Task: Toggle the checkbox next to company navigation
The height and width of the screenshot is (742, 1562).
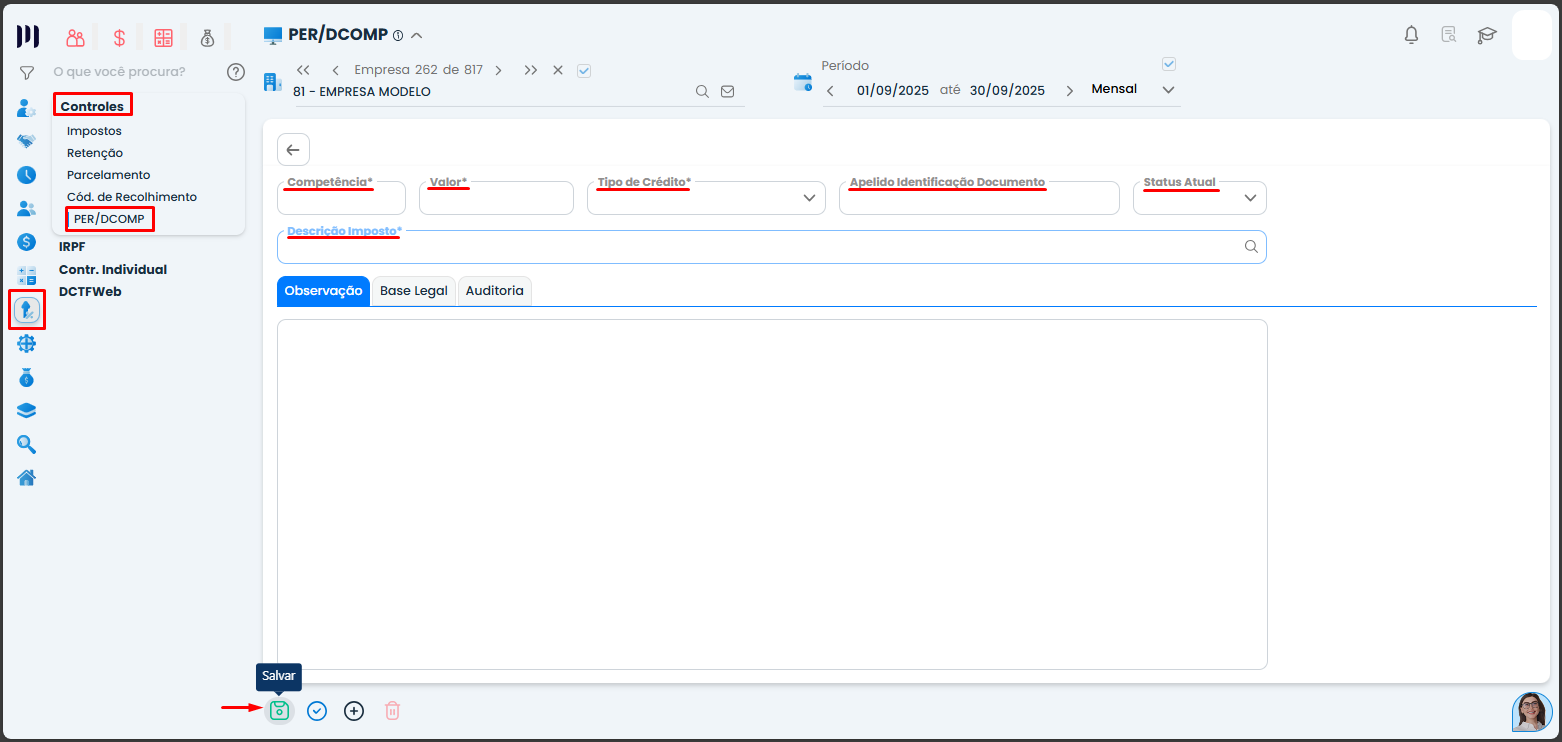Action: point(585,70)
